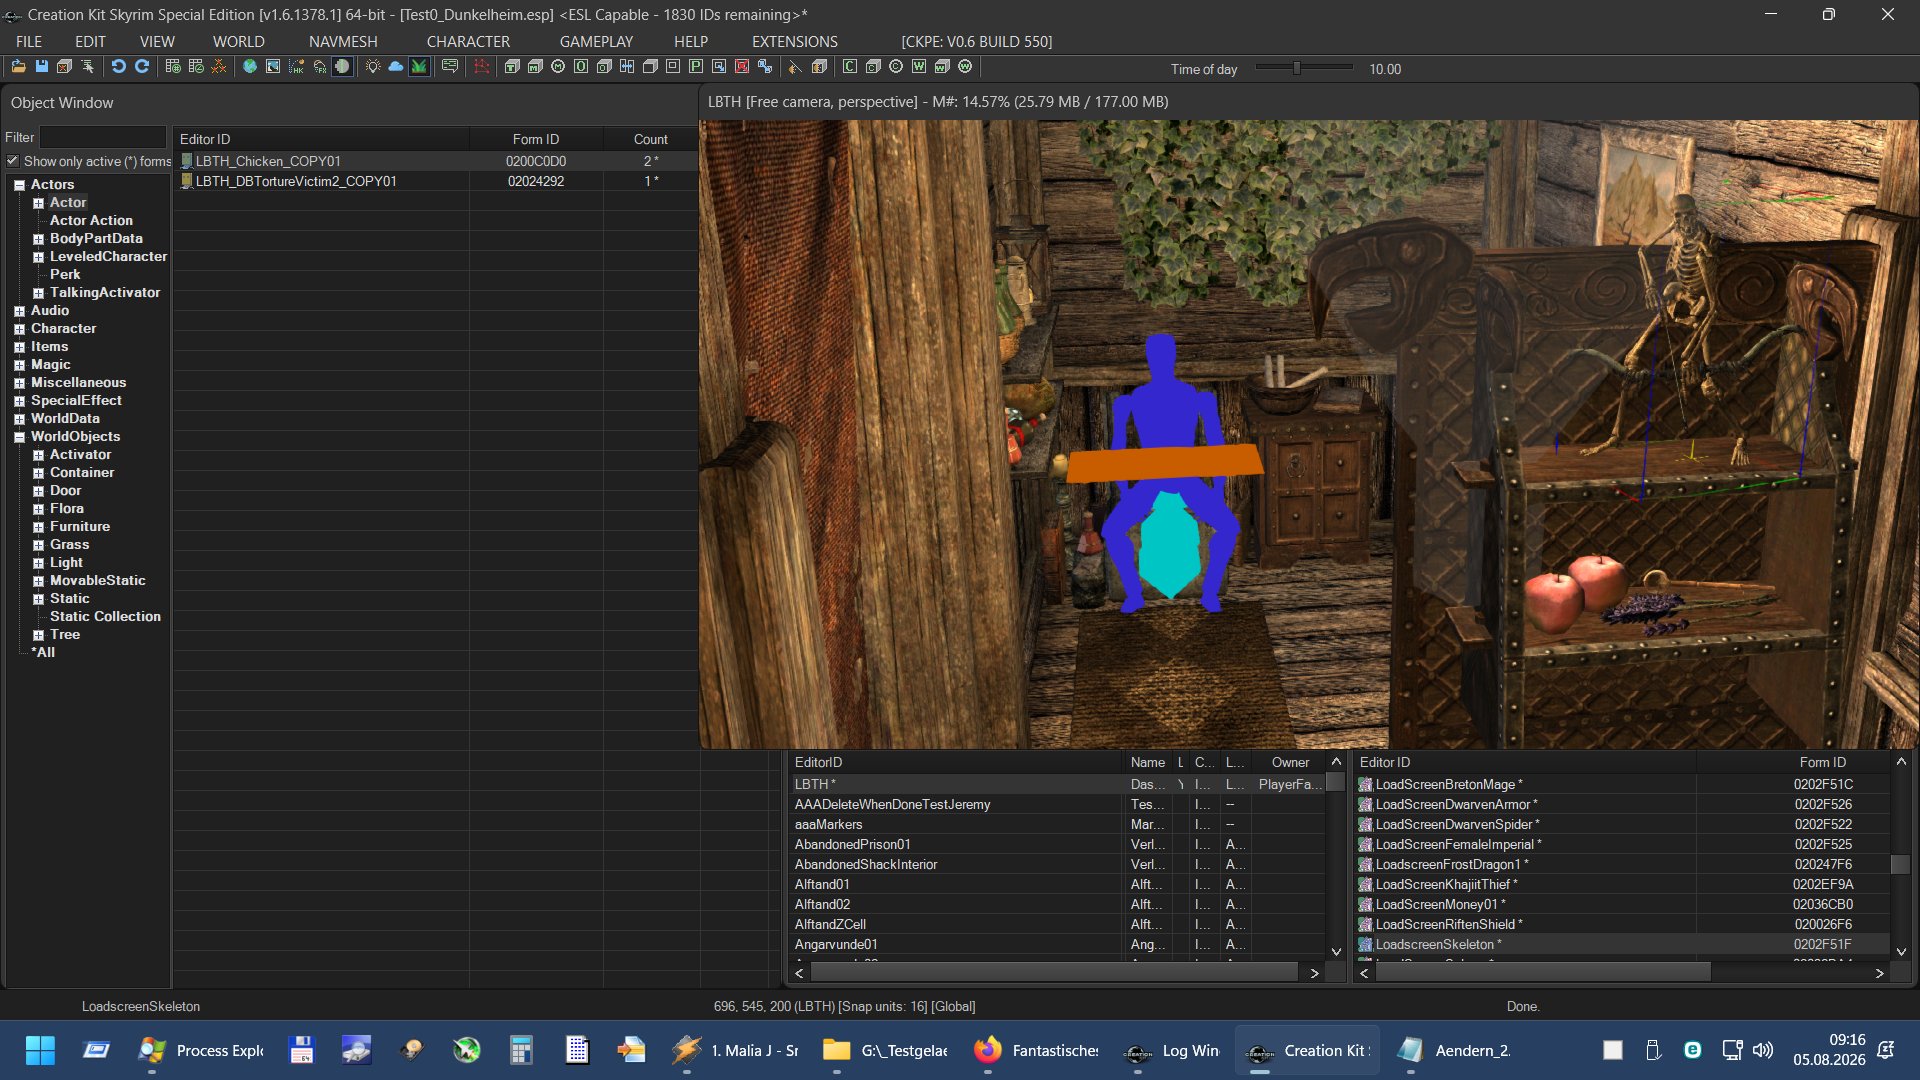Viewport: 1920px width, 1080px height.
Task: Click the red crossed-box toolbar icon
Action: point(742,67)
